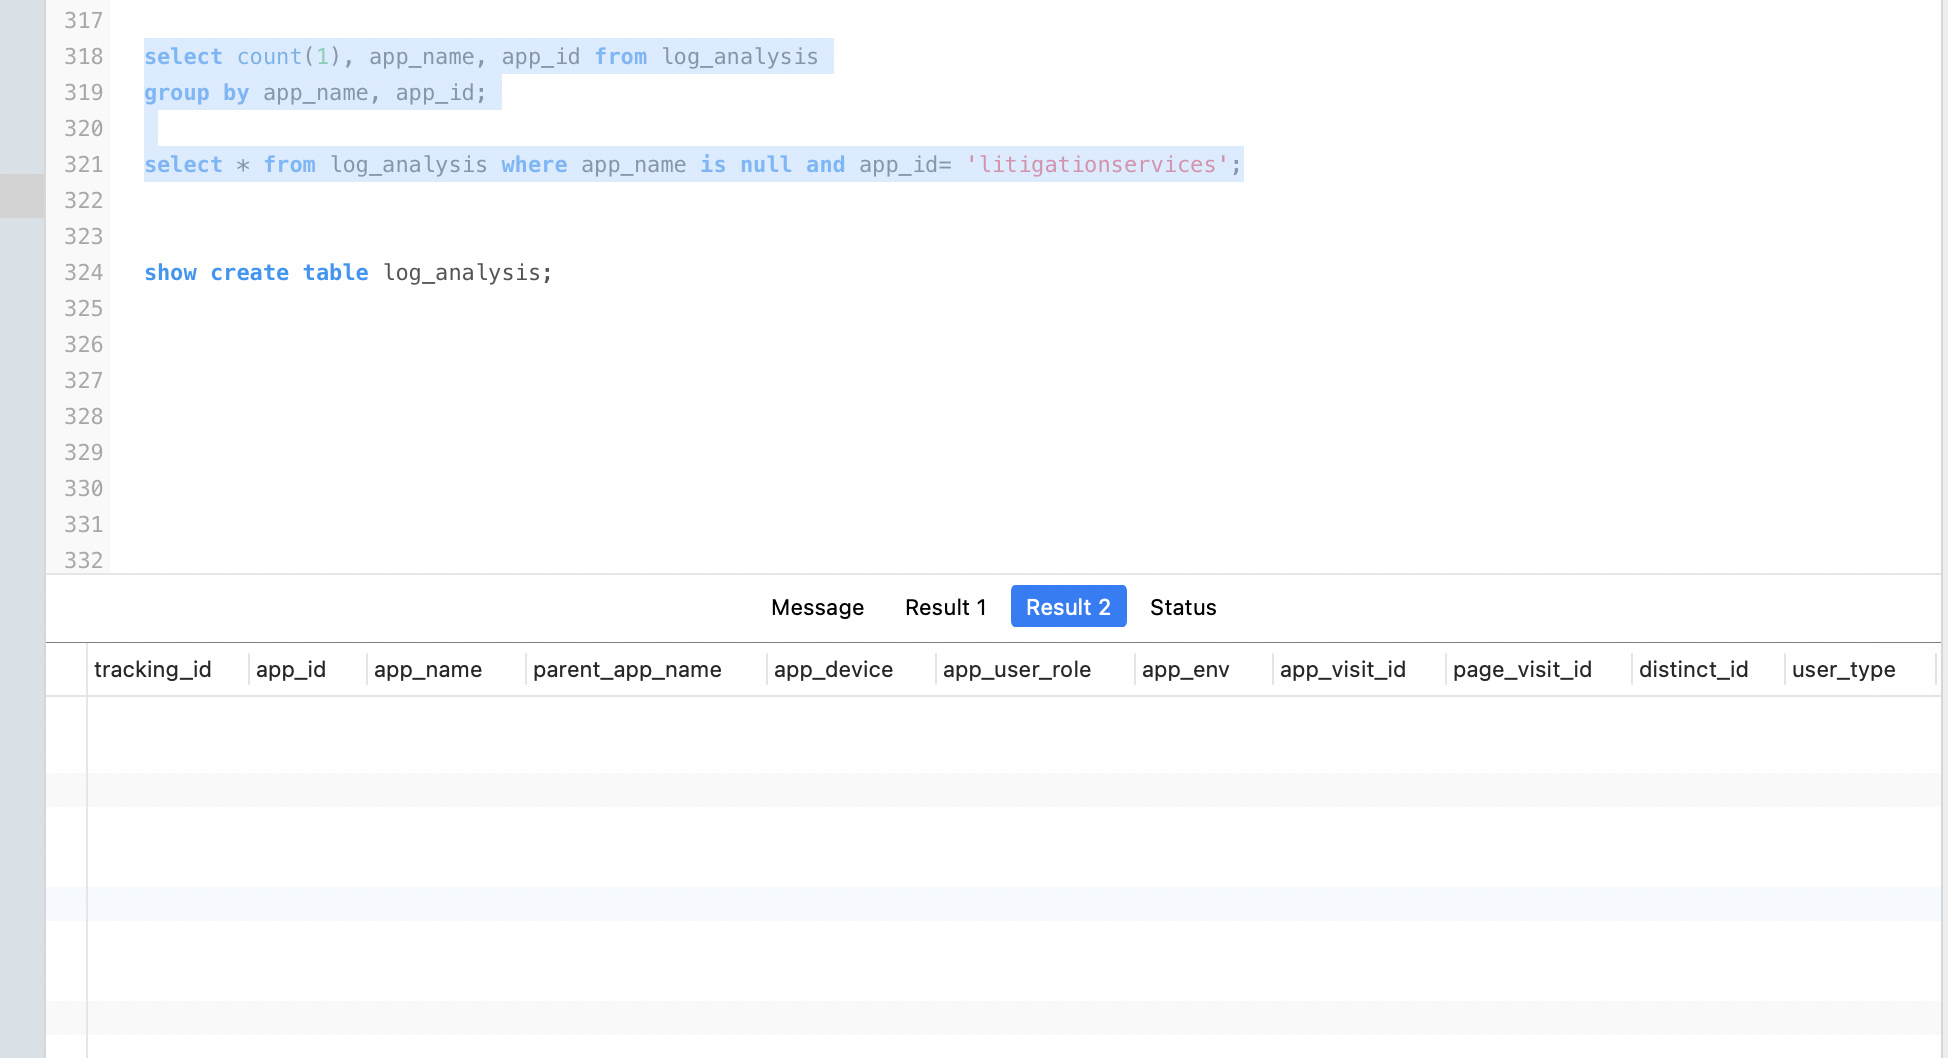Select the user_type column header
1948x1058 pixels.
point(1843,669)
